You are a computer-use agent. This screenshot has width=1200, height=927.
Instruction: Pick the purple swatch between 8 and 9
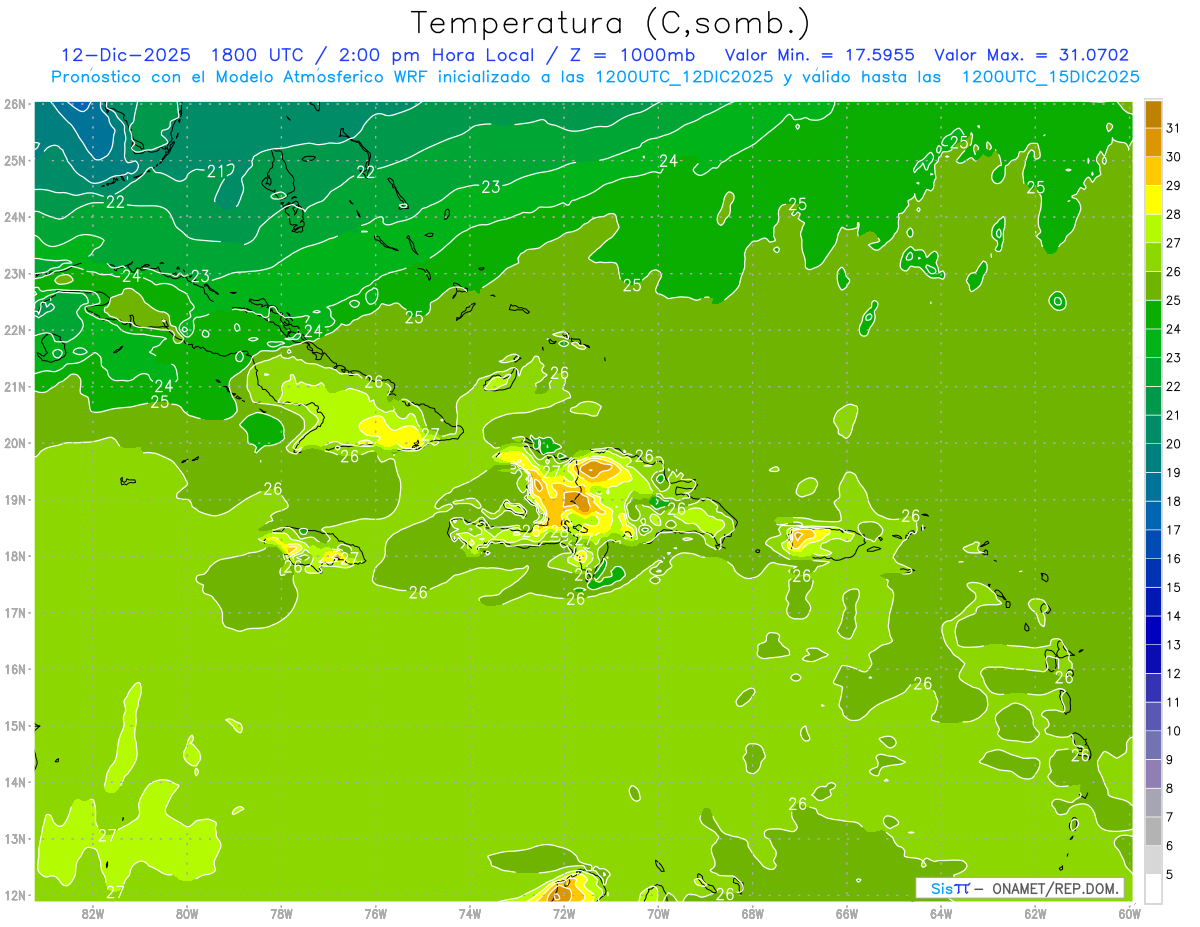(1153, 774)
